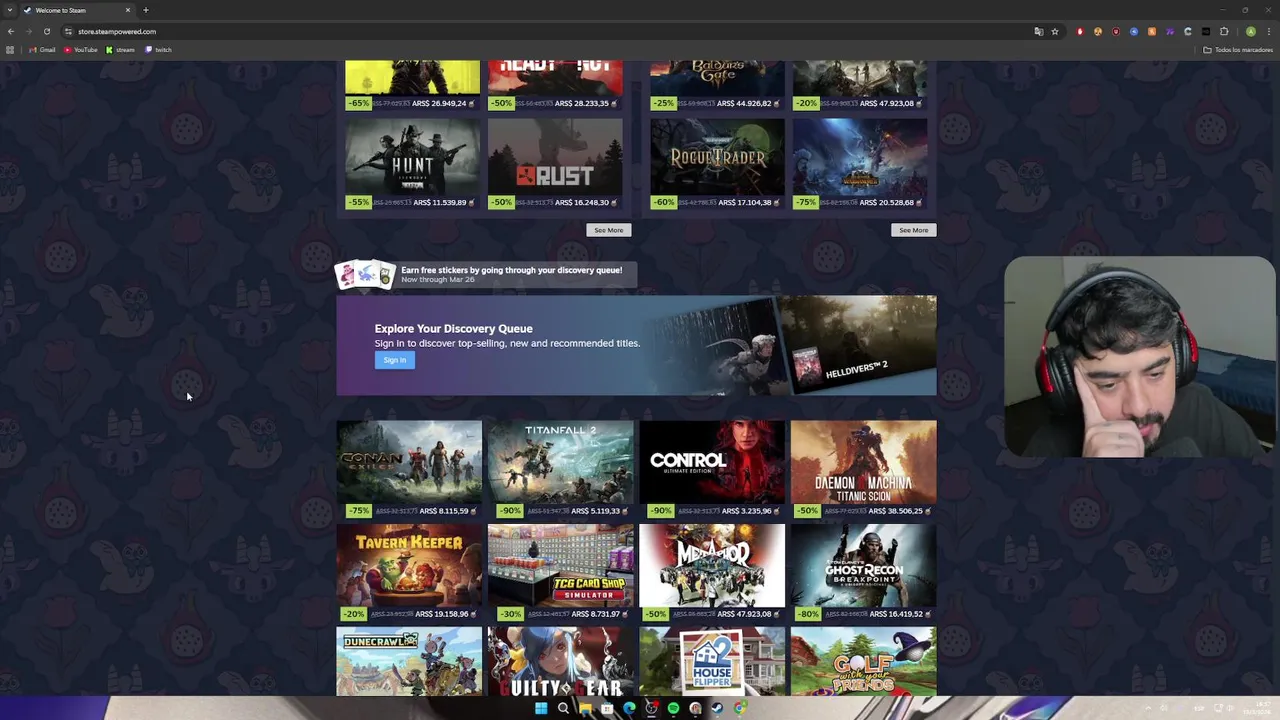Open Microsoft Edge from the taskbar
The height and width of the screenshot is (720, 1280).
coord(629,708)
